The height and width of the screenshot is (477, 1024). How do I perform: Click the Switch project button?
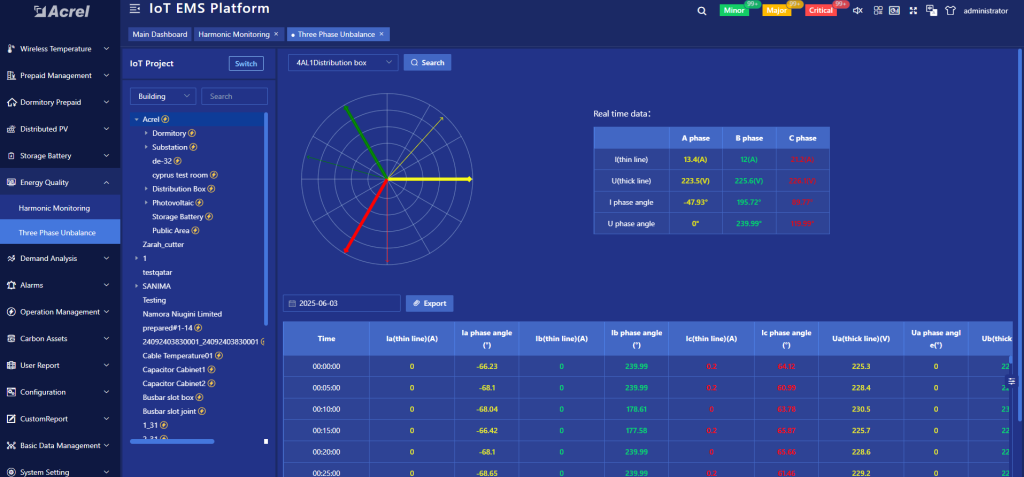tap(246, 63)
